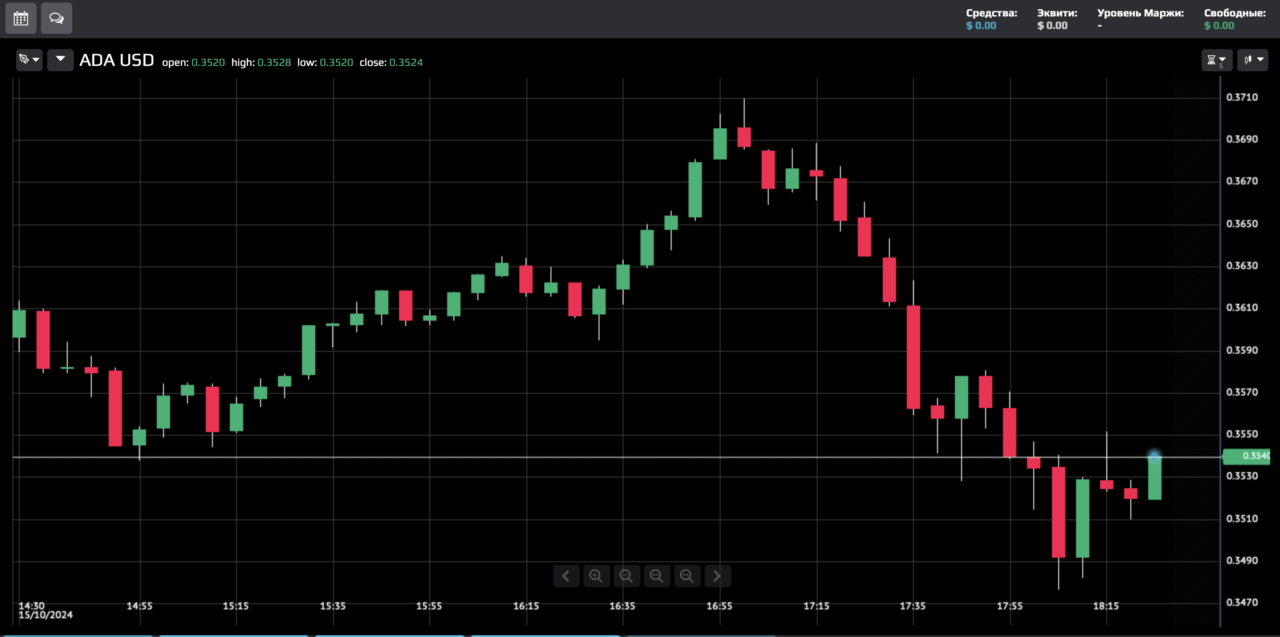
Task: Shift chart right with the right arrow
Action: point(718,575)
